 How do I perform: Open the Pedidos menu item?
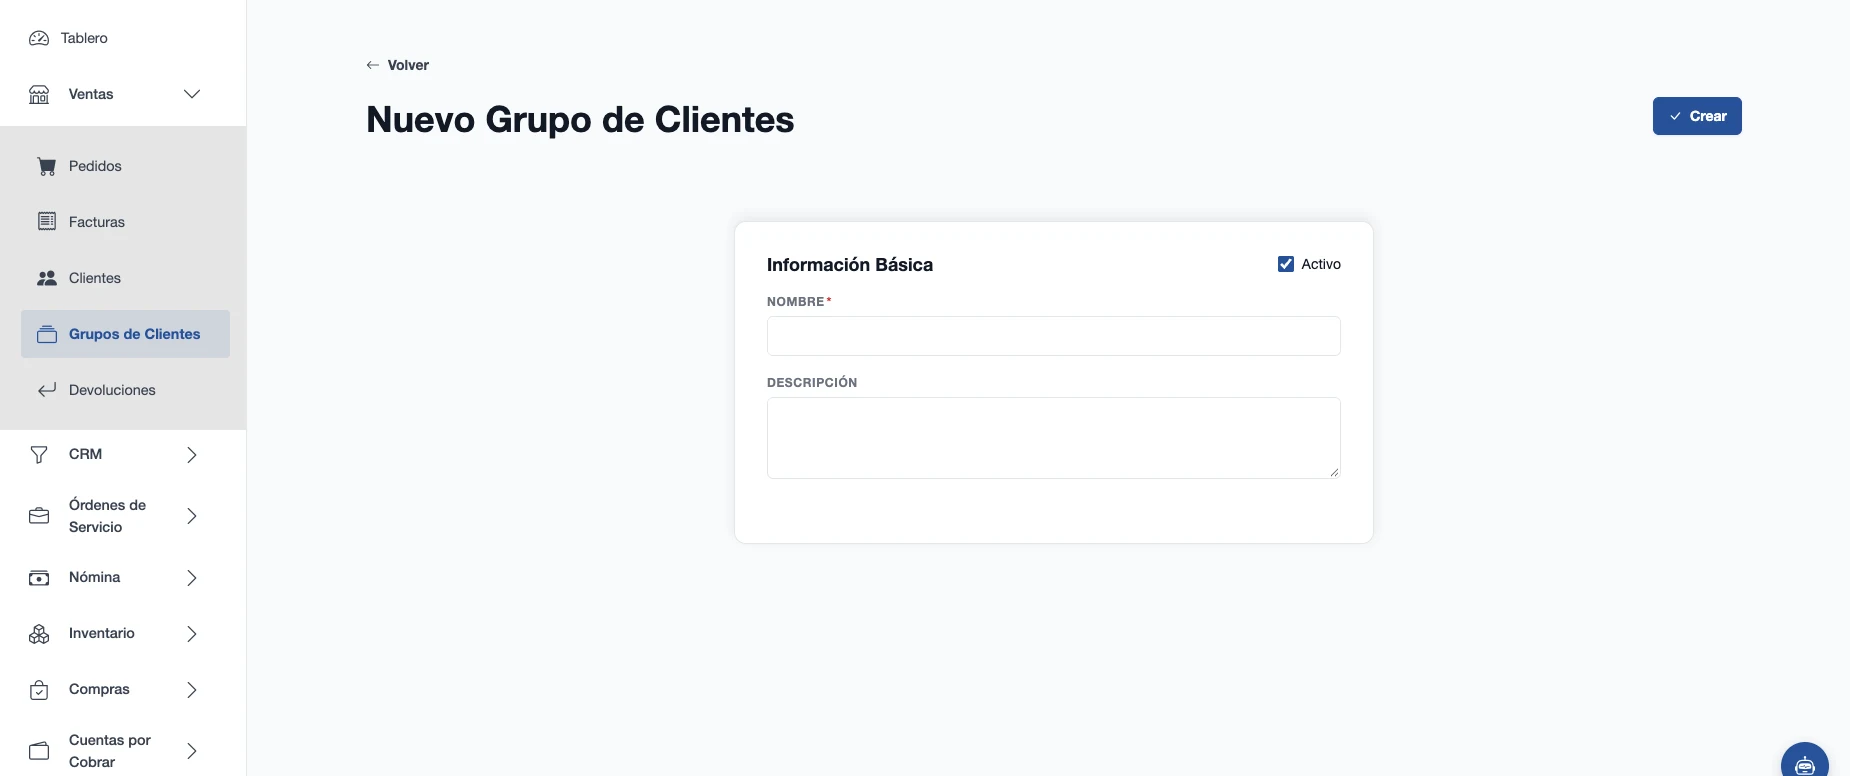click(x=125, y=166)
